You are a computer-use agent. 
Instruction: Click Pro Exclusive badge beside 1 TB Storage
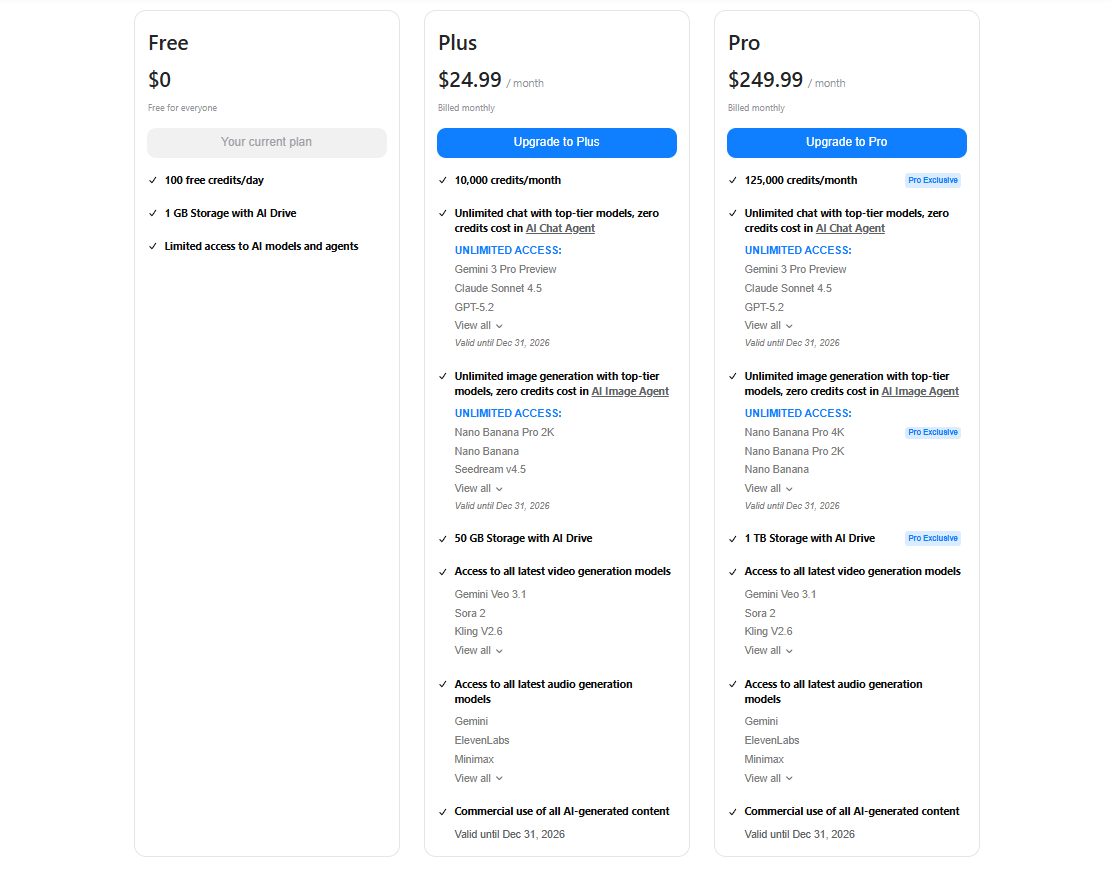point(932,538)
